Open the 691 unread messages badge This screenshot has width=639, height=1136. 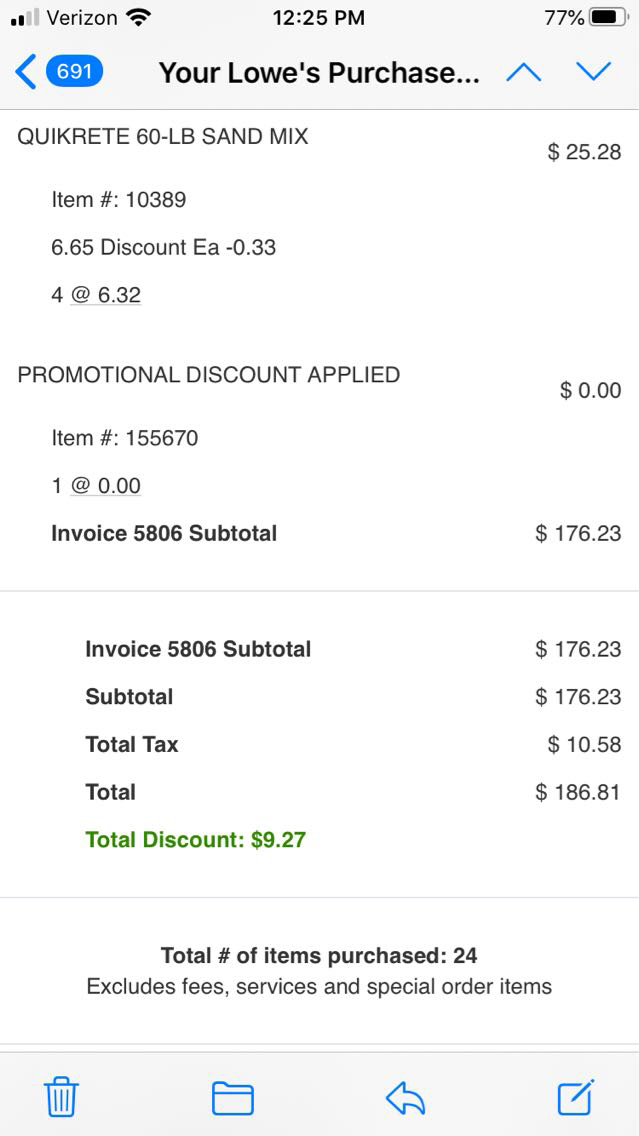tap(74, 72)
